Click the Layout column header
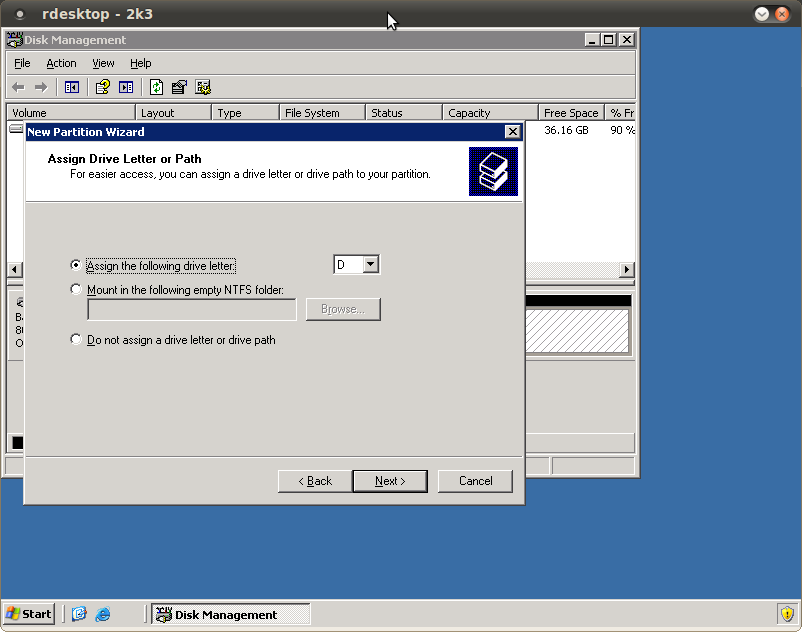The height and width of the screenshot is (632, 802). tap(173, 112)
